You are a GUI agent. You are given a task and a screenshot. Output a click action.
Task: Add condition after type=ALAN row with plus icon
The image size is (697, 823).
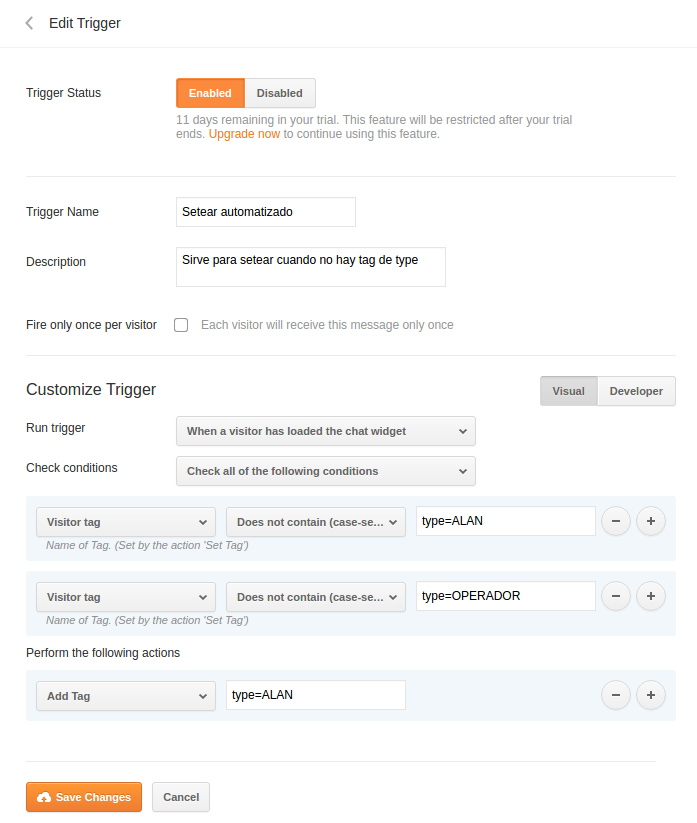(650, 521)
